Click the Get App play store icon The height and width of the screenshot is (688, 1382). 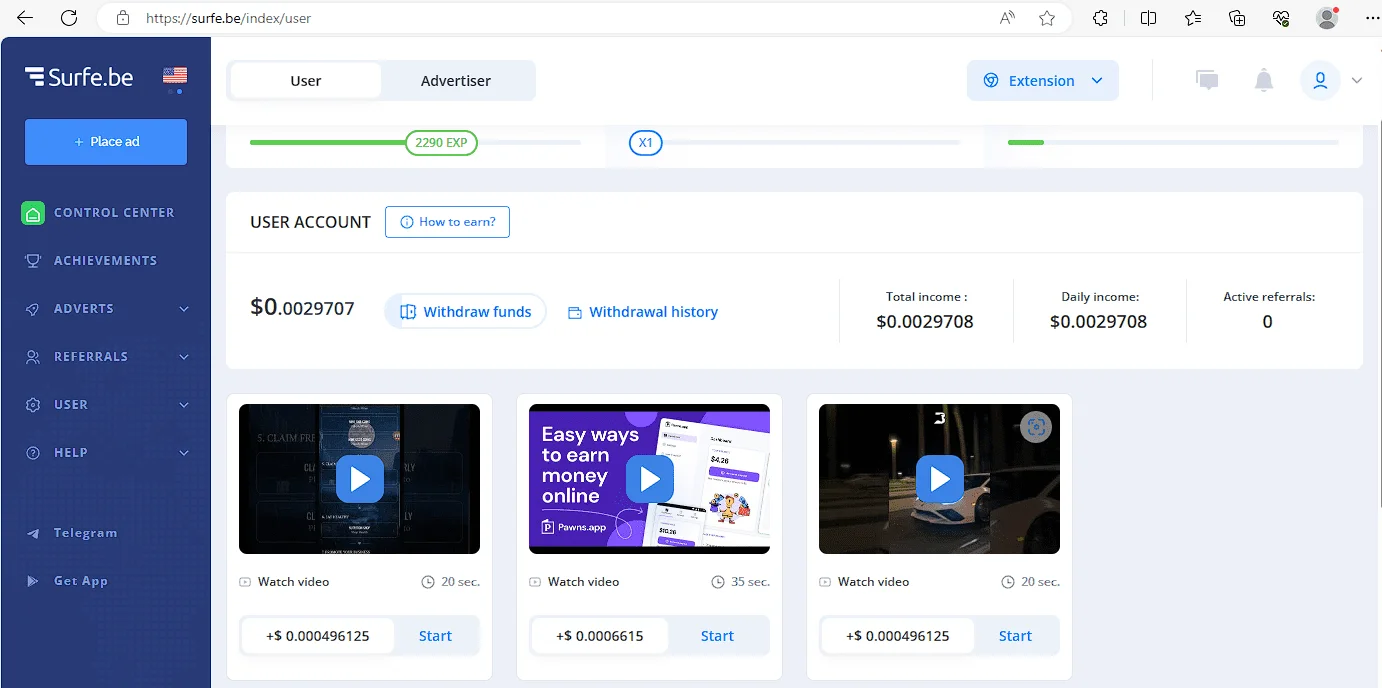[33, 581]
